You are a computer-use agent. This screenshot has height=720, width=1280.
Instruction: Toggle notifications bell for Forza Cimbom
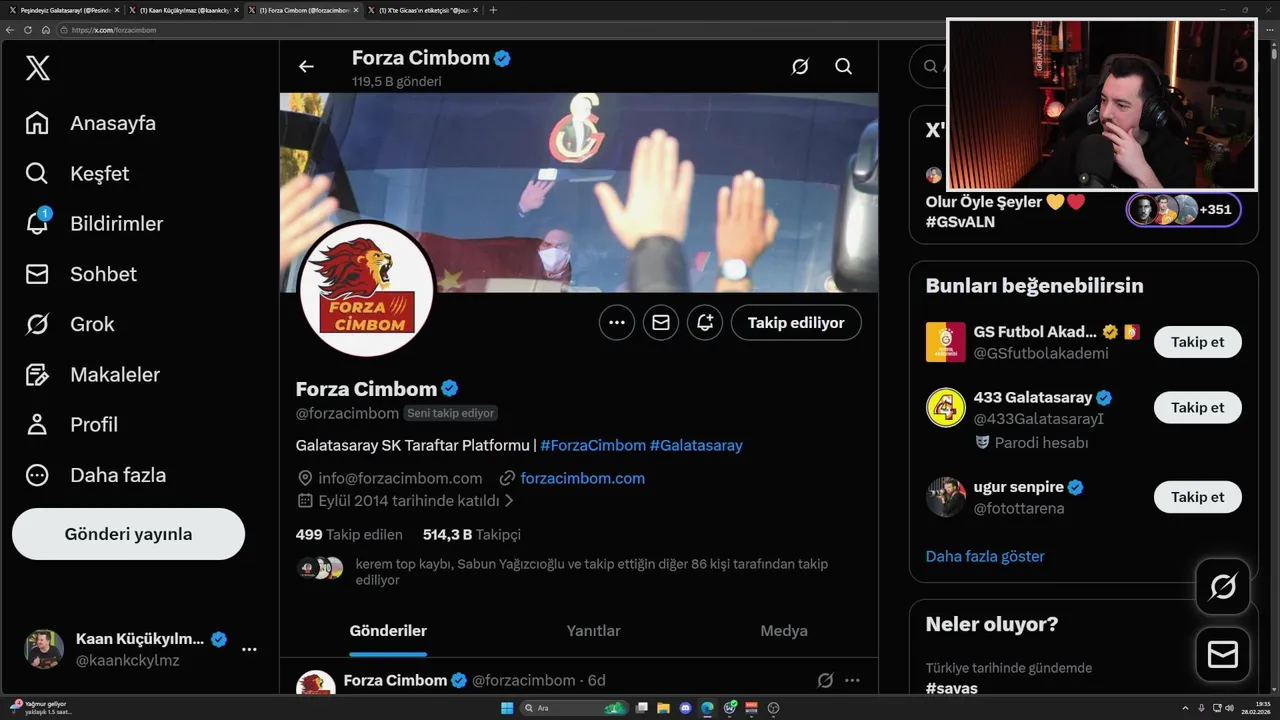point(705,322)
